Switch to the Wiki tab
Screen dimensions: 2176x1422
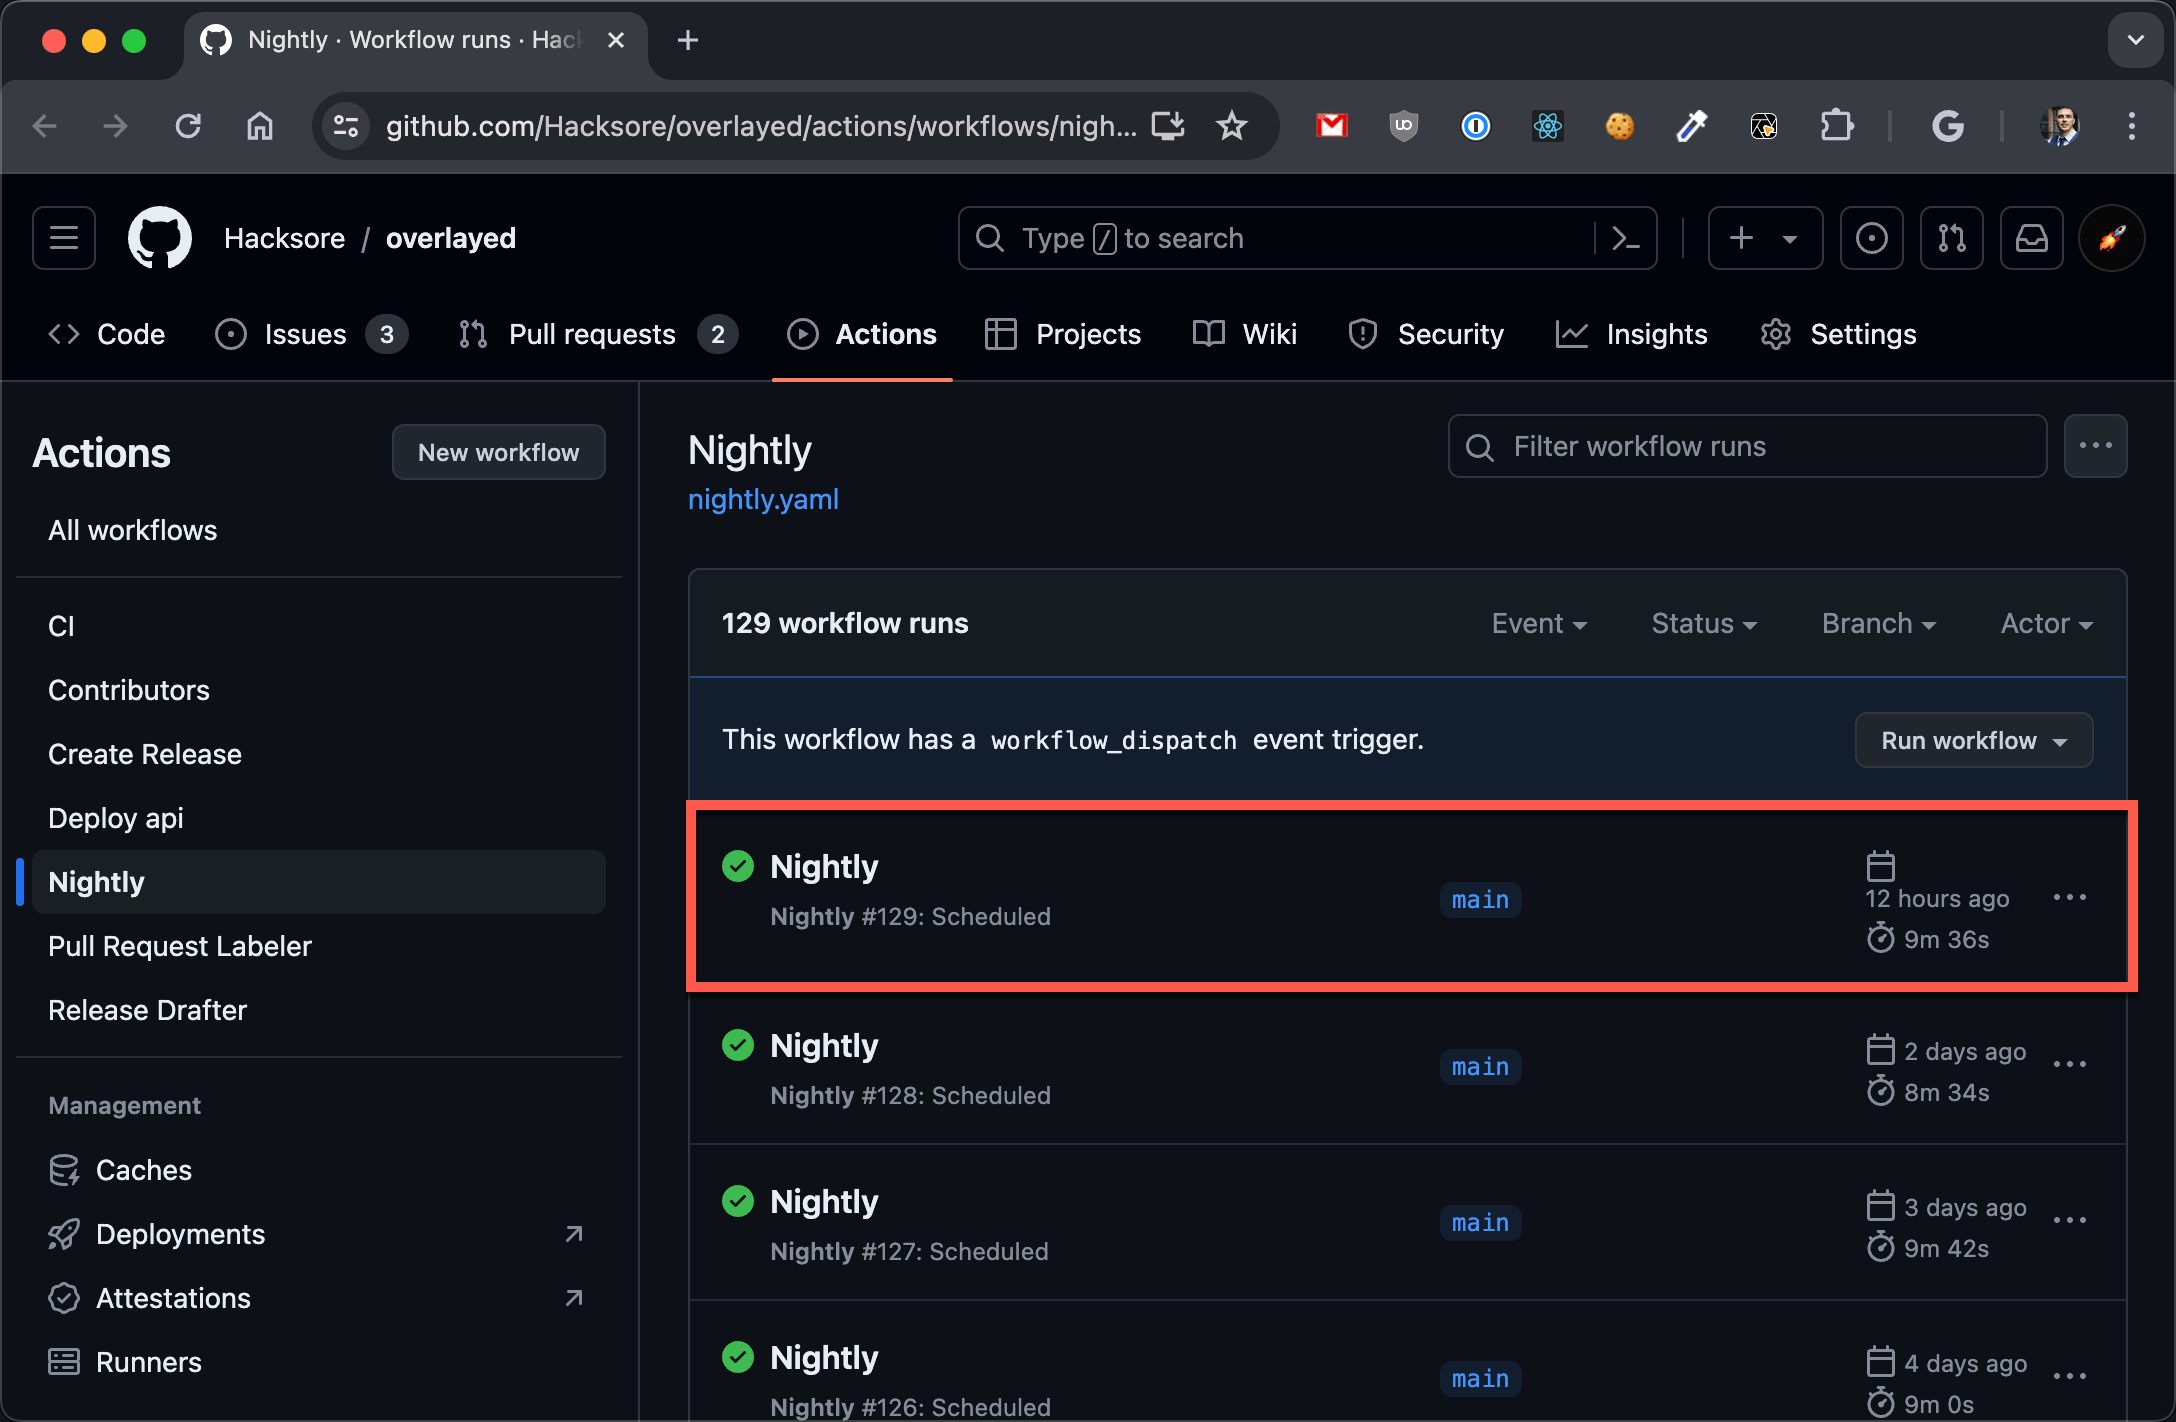click(1245, 334)
